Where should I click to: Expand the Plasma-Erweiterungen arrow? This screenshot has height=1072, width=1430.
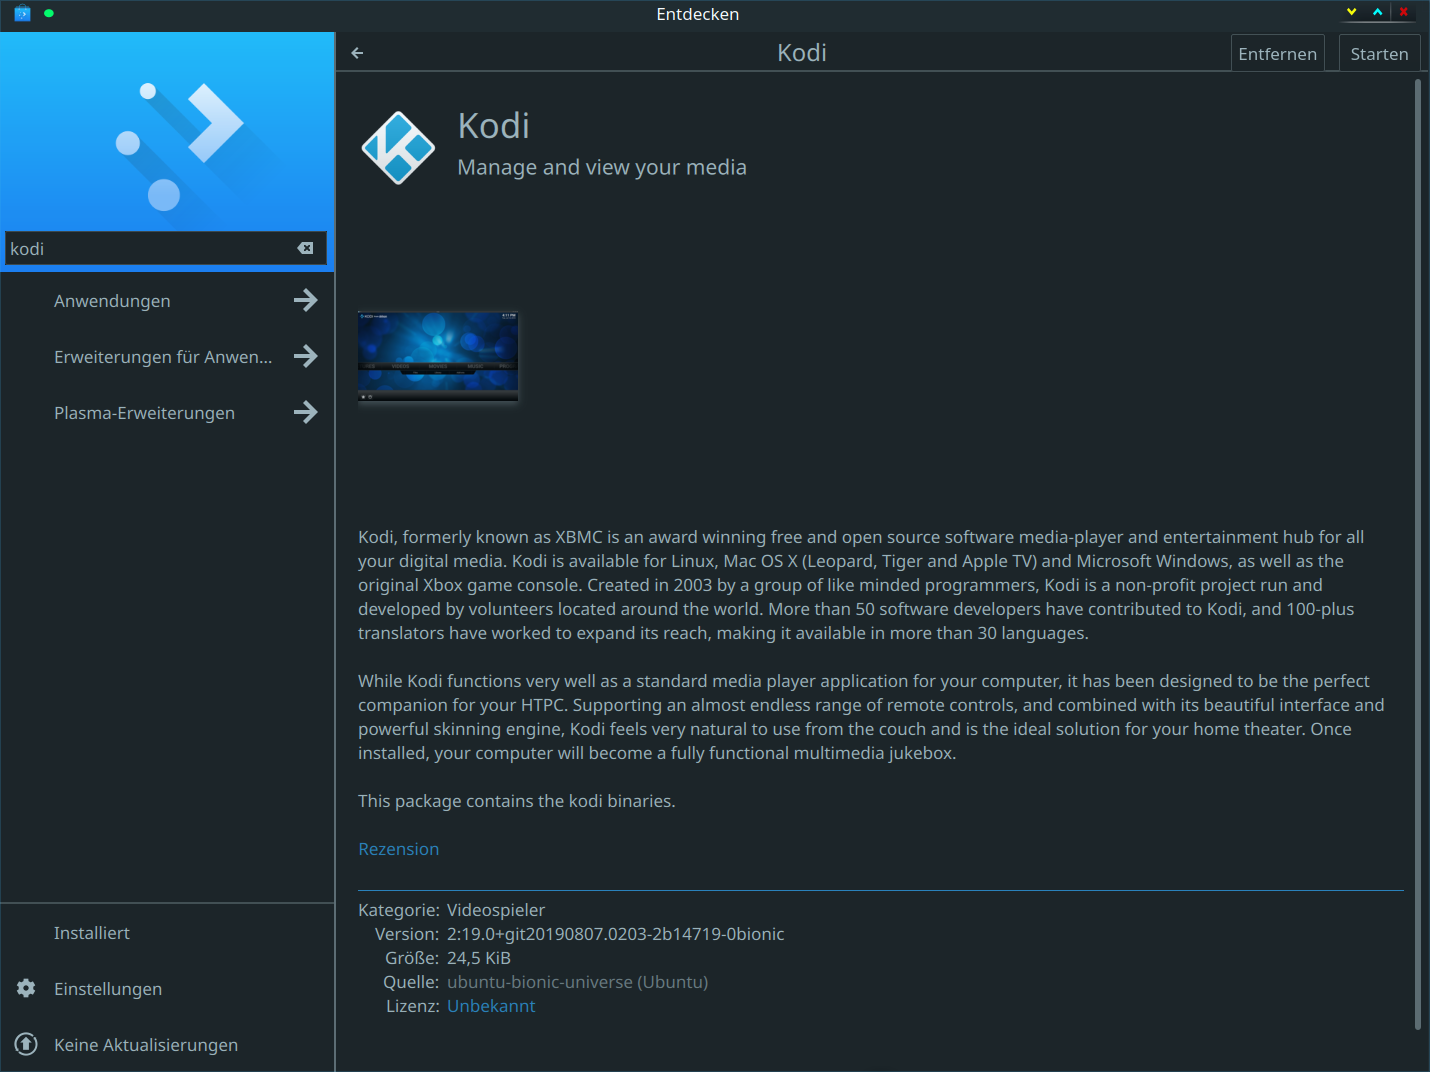coord(306,412)
